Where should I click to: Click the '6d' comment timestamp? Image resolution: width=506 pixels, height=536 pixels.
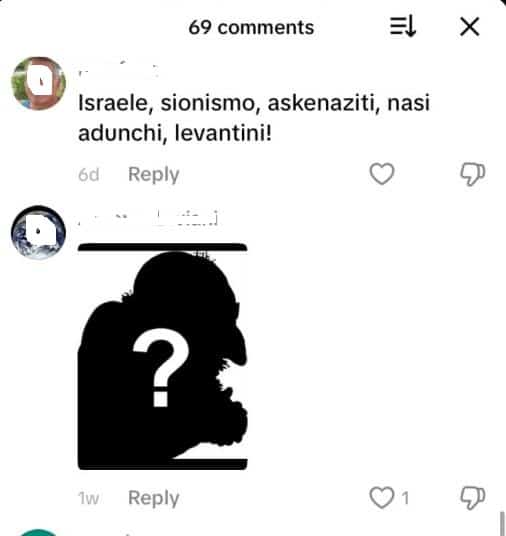89,175
